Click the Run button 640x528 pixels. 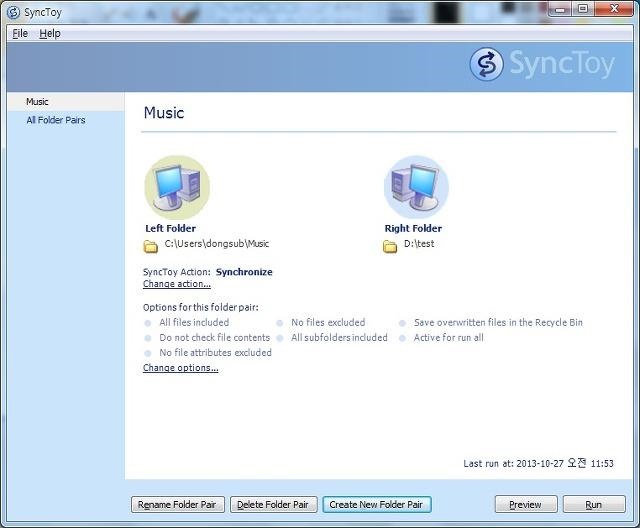[595, 504]
